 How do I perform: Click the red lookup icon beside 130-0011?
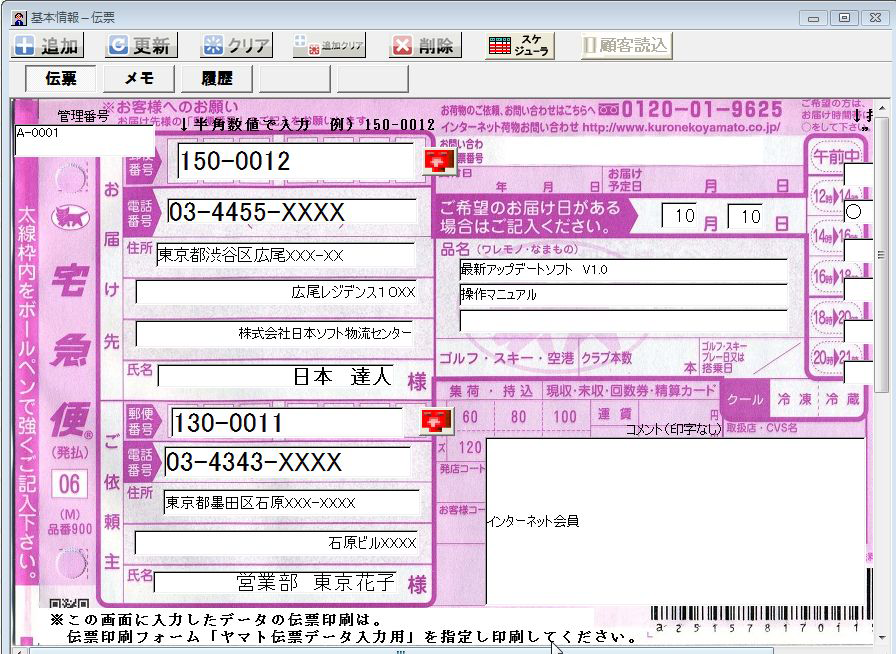point(437,422)
